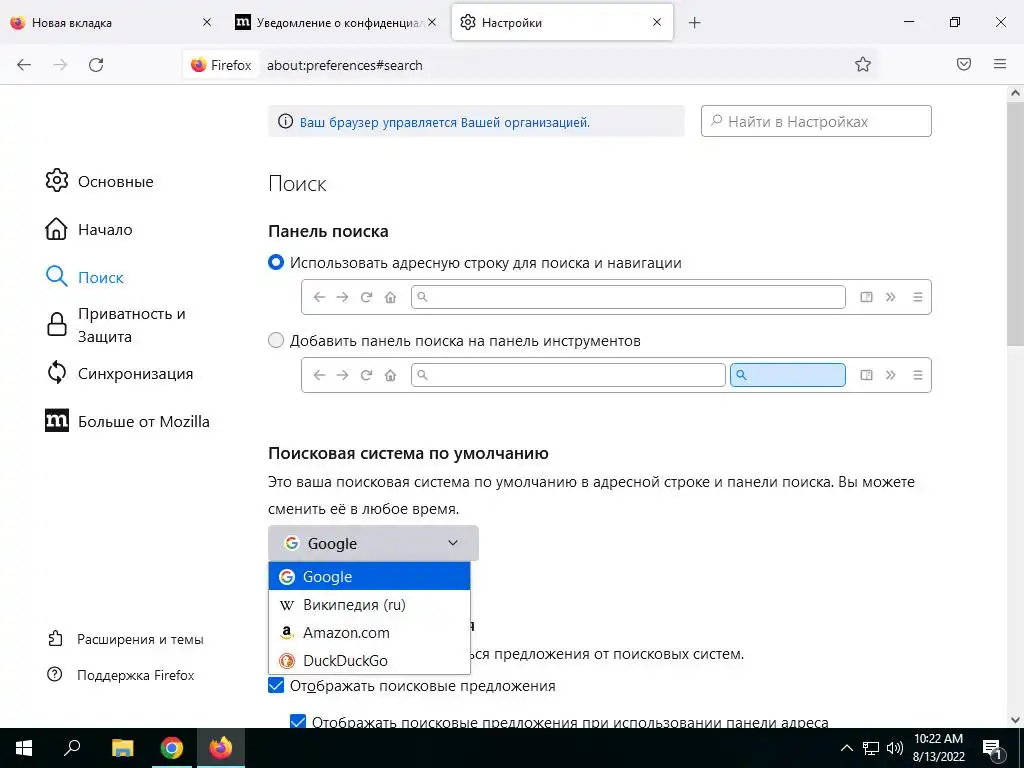Image resolution: width=1024 pixels, height=768 pixels.
Task: Open the Основные settings category
Action: (99, 181)
